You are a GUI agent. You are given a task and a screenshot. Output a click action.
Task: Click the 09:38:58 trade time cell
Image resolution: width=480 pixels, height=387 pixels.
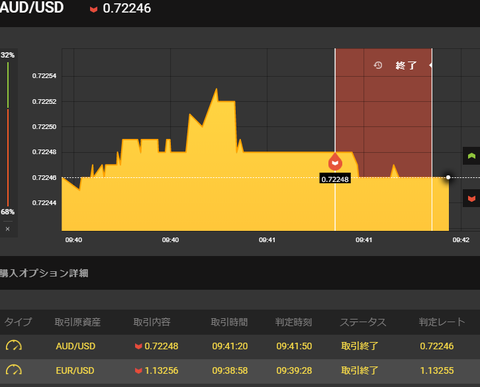[x=230, y=371]
